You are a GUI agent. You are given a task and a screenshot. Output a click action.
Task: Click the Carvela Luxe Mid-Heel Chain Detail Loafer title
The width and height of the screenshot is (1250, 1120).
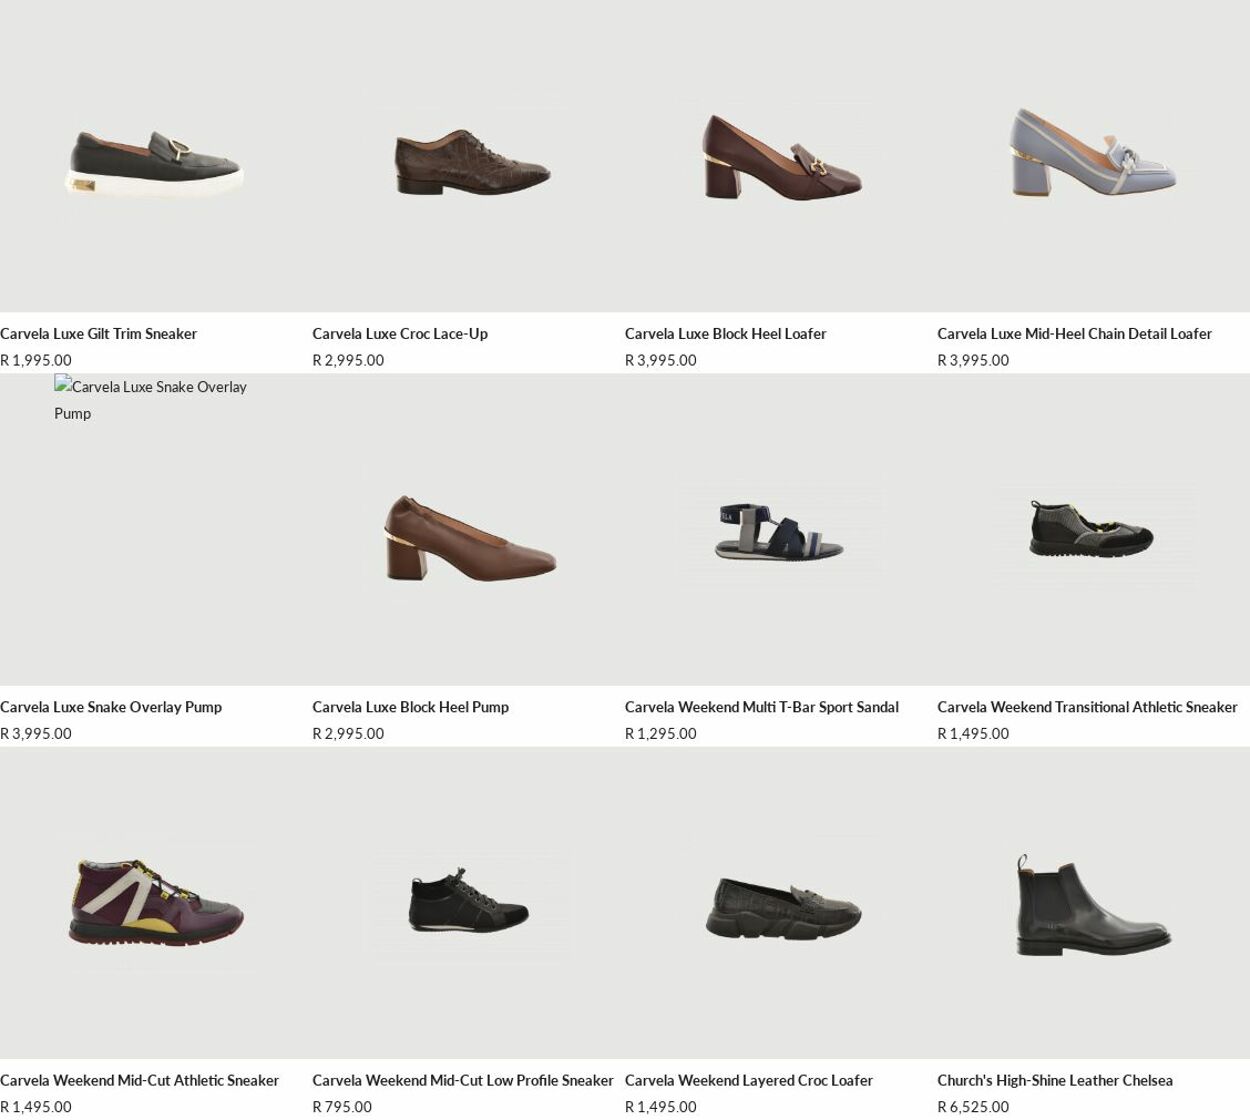[1074, 334]
